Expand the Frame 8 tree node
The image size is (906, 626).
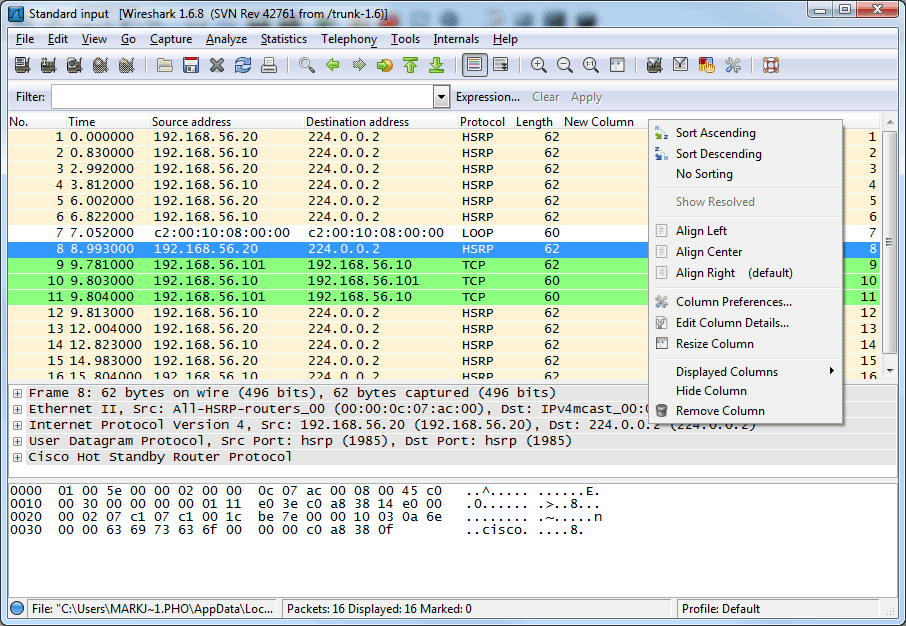pos(17,393)
